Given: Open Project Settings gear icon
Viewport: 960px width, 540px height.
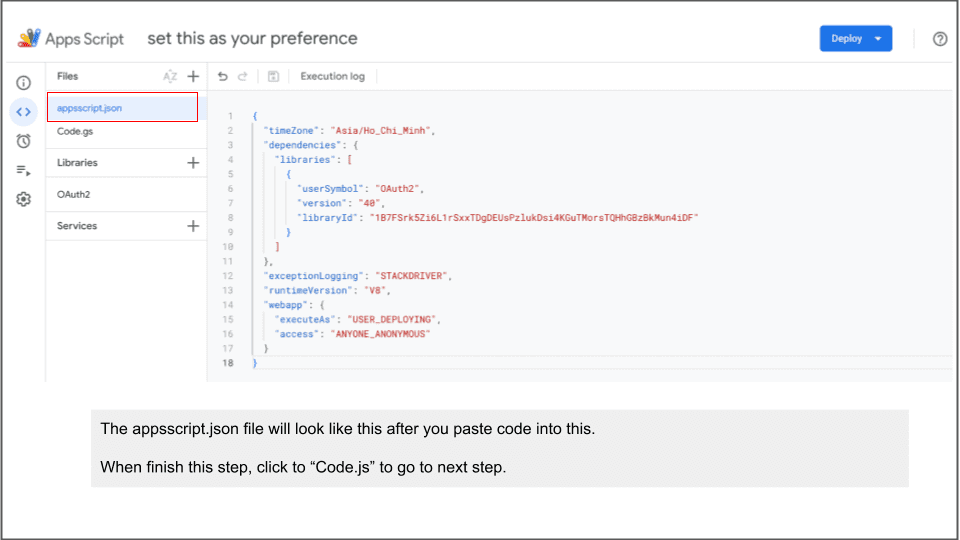Looking at the screenshot, I should point(24,199).
